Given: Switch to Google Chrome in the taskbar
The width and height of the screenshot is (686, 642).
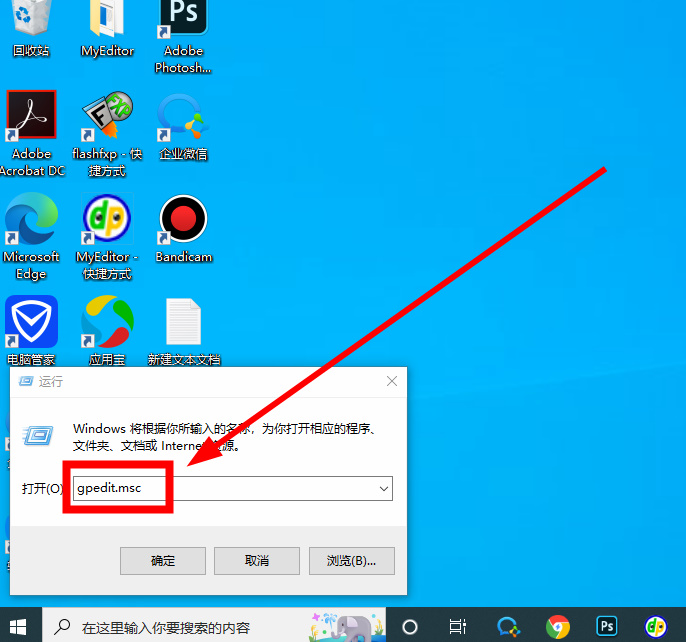Looking at the screenshot, I should pyautogui.click(x=557, y=626).
